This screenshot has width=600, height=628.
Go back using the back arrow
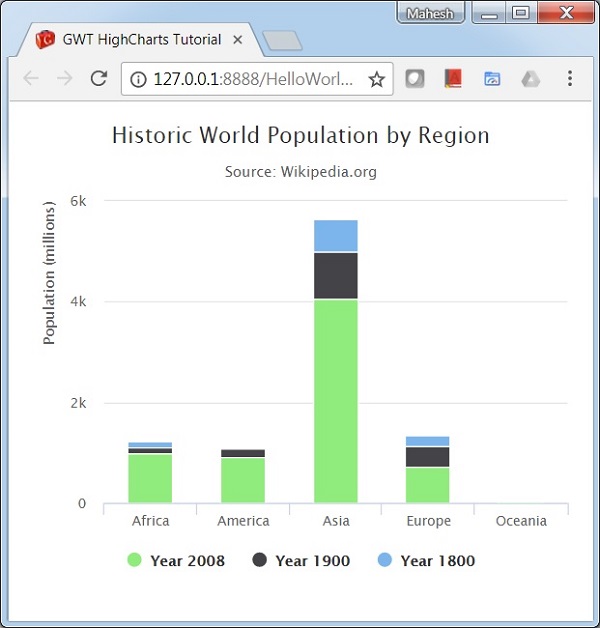[30, 79]
